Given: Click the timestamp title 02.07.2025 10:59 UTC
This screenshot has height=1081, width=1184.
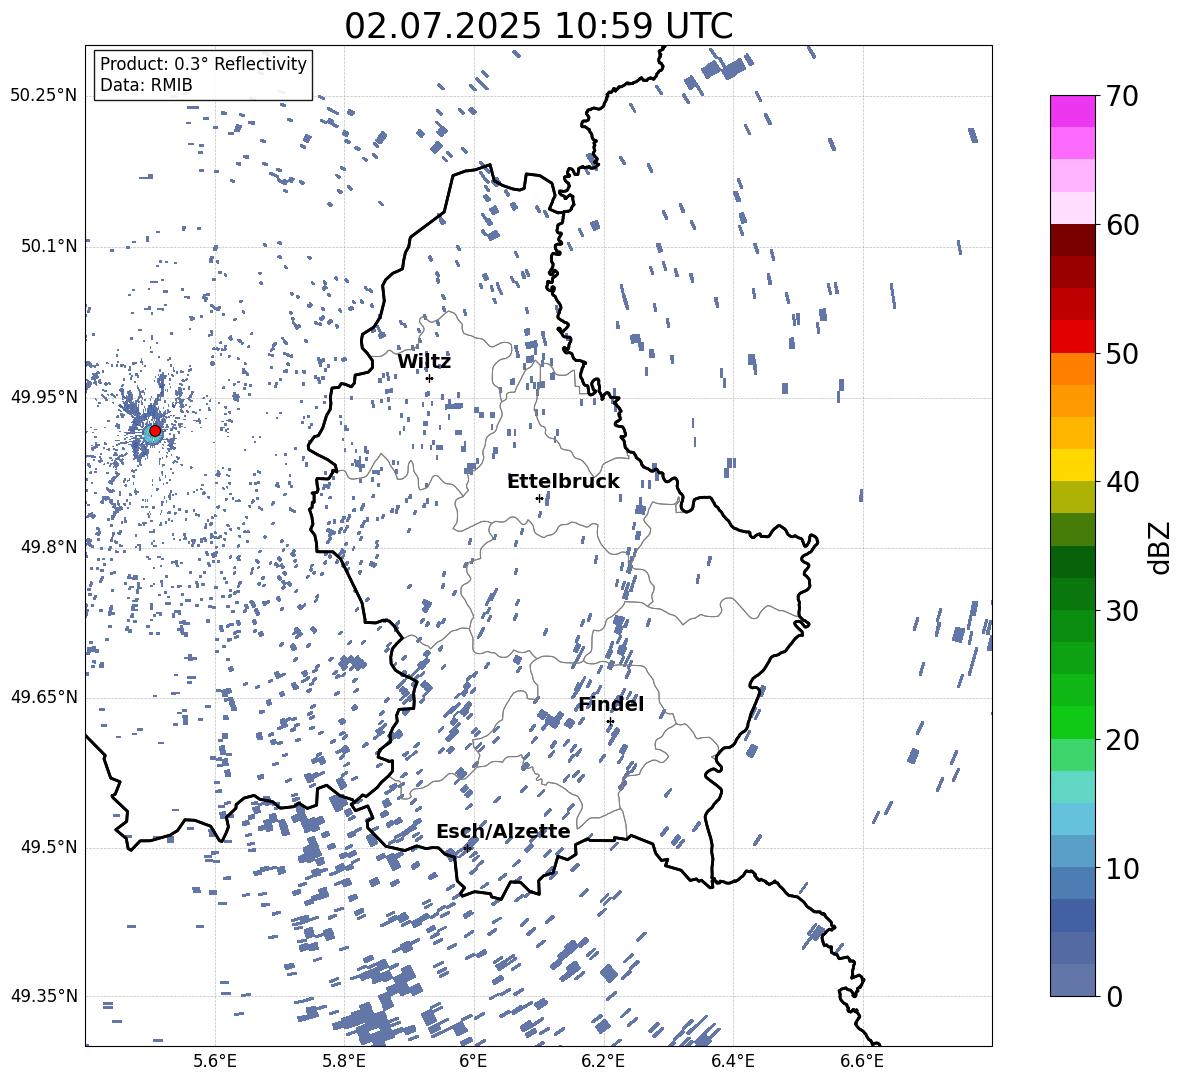Looking at the screenshot, I should (x=538, y=26).
